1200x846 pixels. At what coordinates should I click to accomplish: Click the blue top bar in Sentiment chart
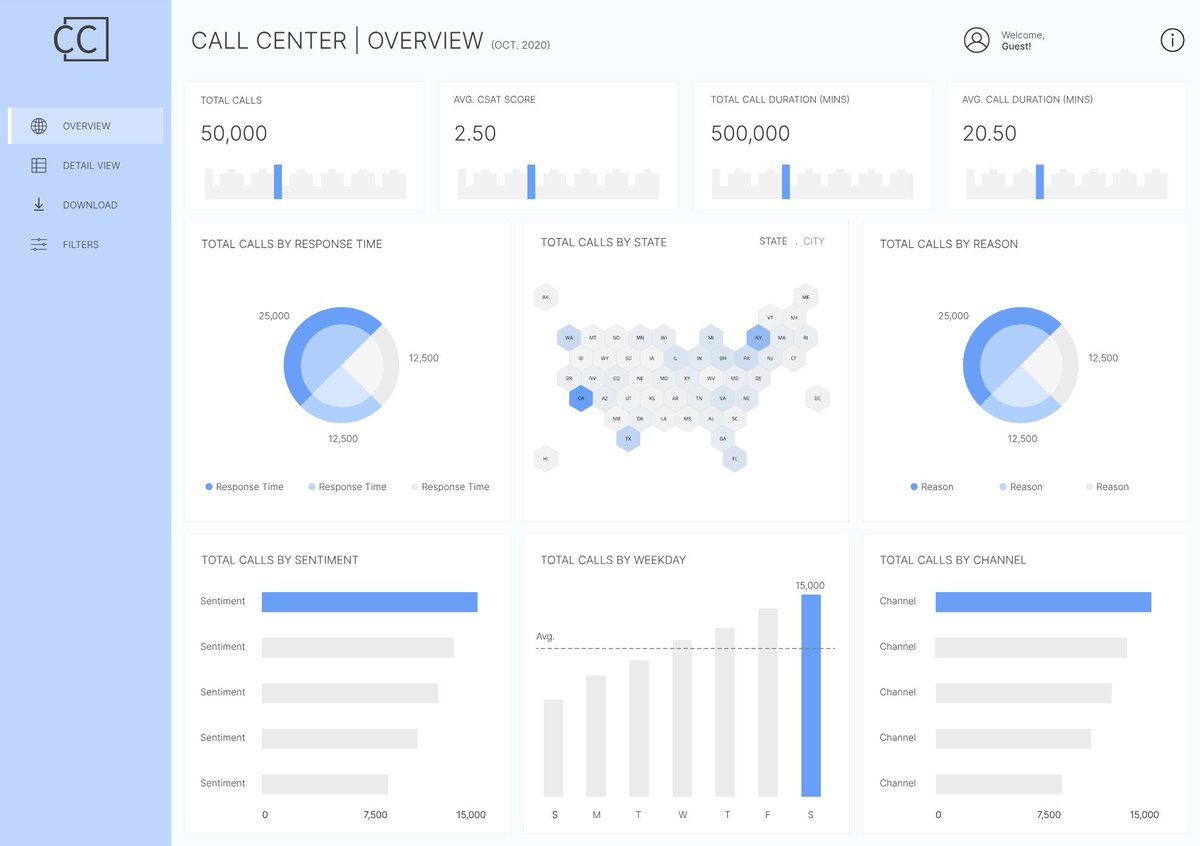[x=370, y=602]
